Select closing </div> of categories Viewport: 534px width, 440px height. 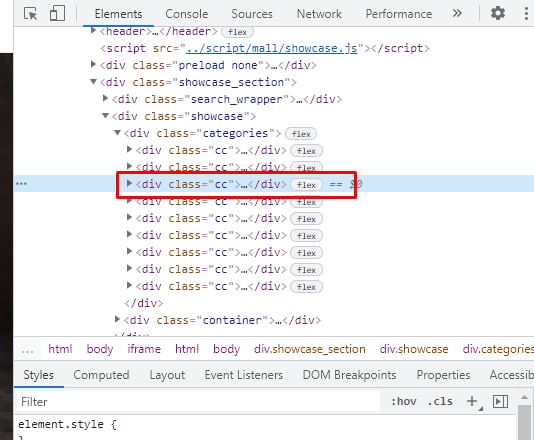tap(143, 303)
